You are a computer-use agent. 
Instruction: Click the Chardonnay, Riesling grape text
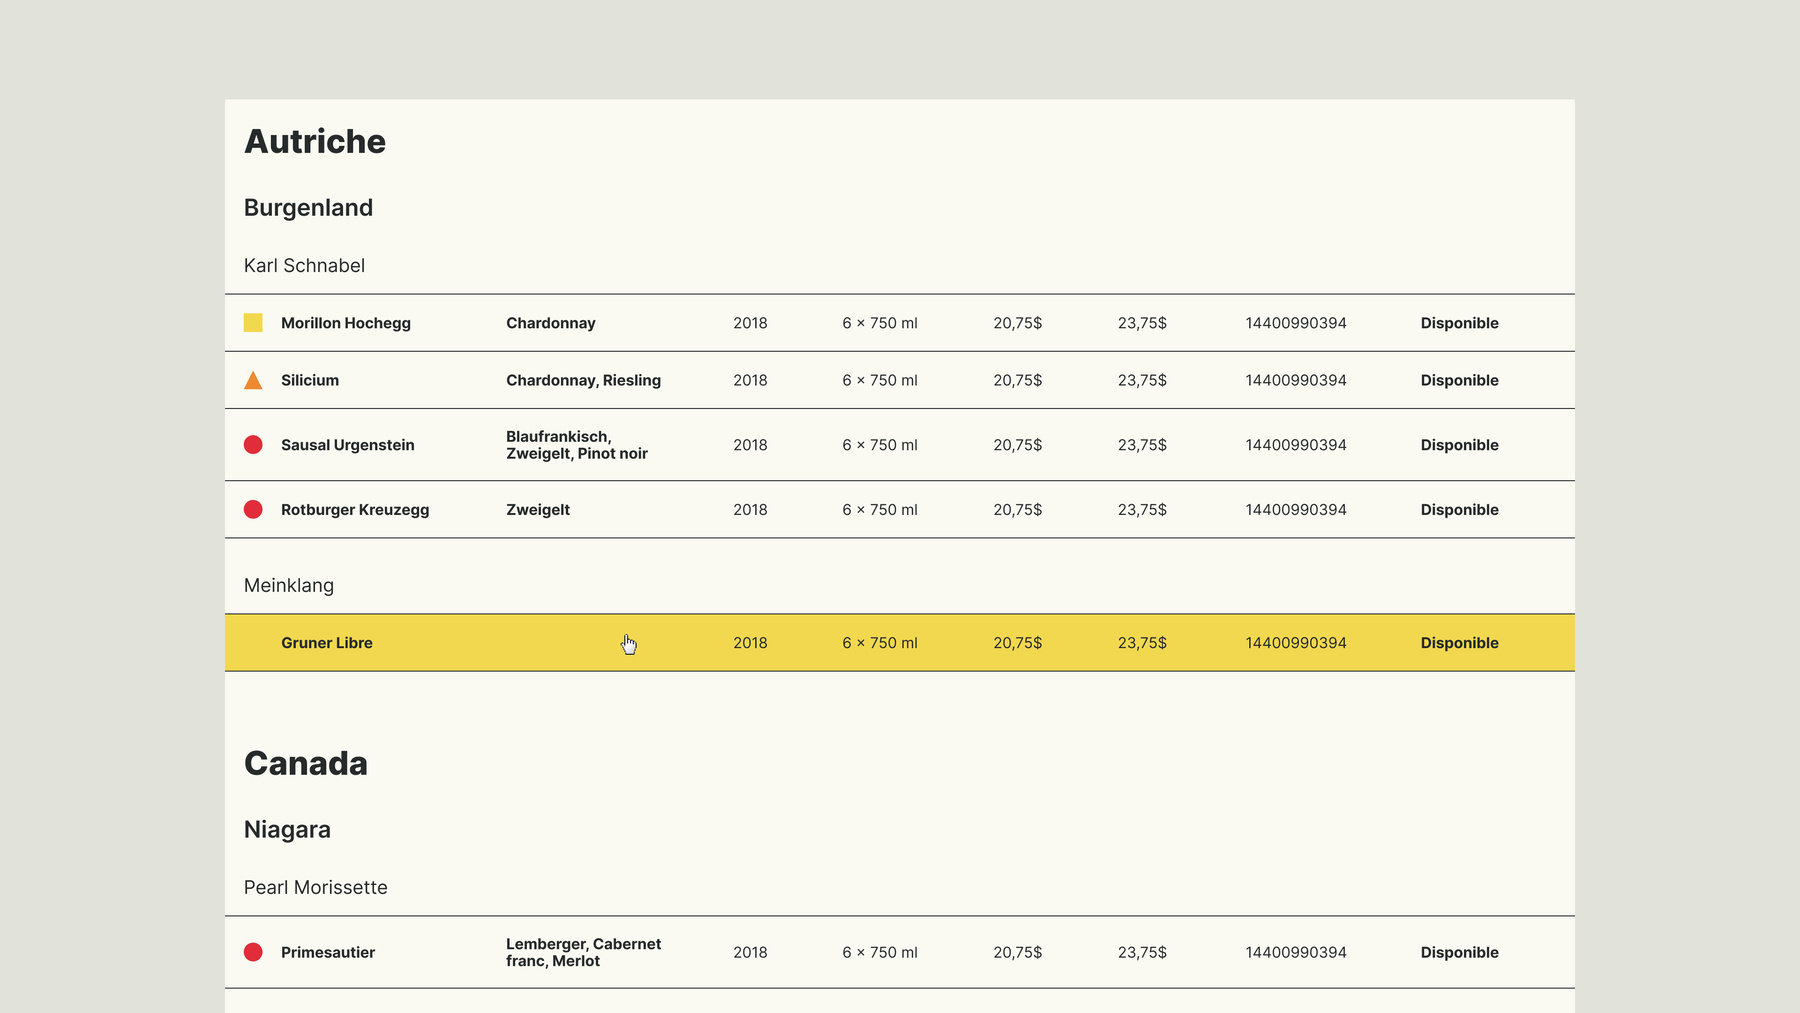(583, 380)
